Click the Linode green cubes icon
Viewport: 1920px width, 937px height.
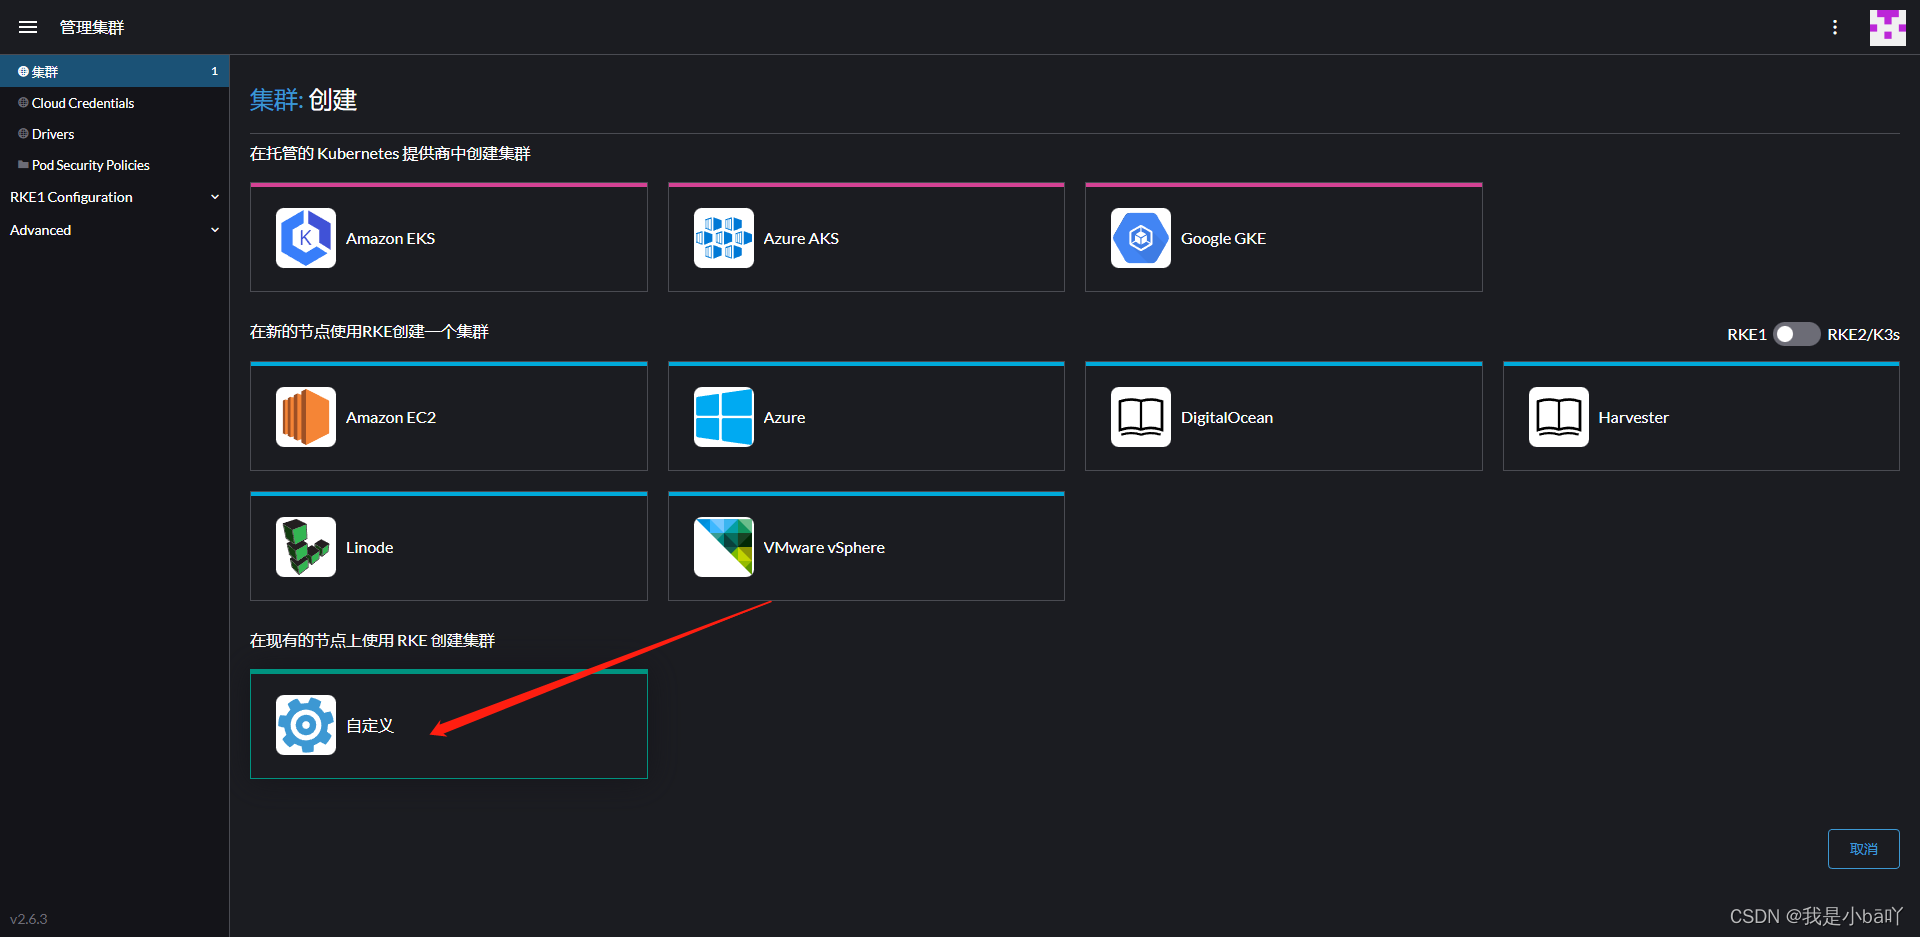pyautogui.click(x=306, y=547)
